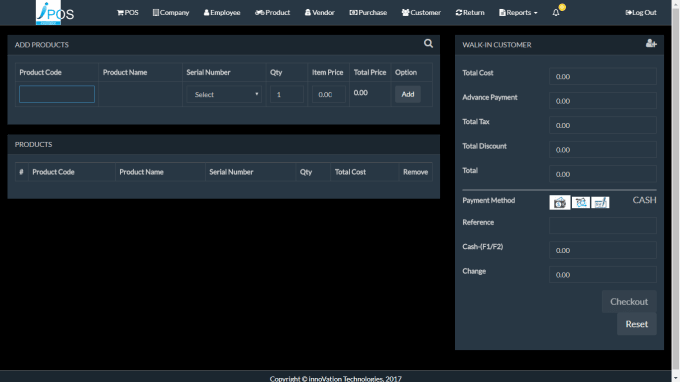
Task: Click the Total amount field
Action: (x=603, y=174)
